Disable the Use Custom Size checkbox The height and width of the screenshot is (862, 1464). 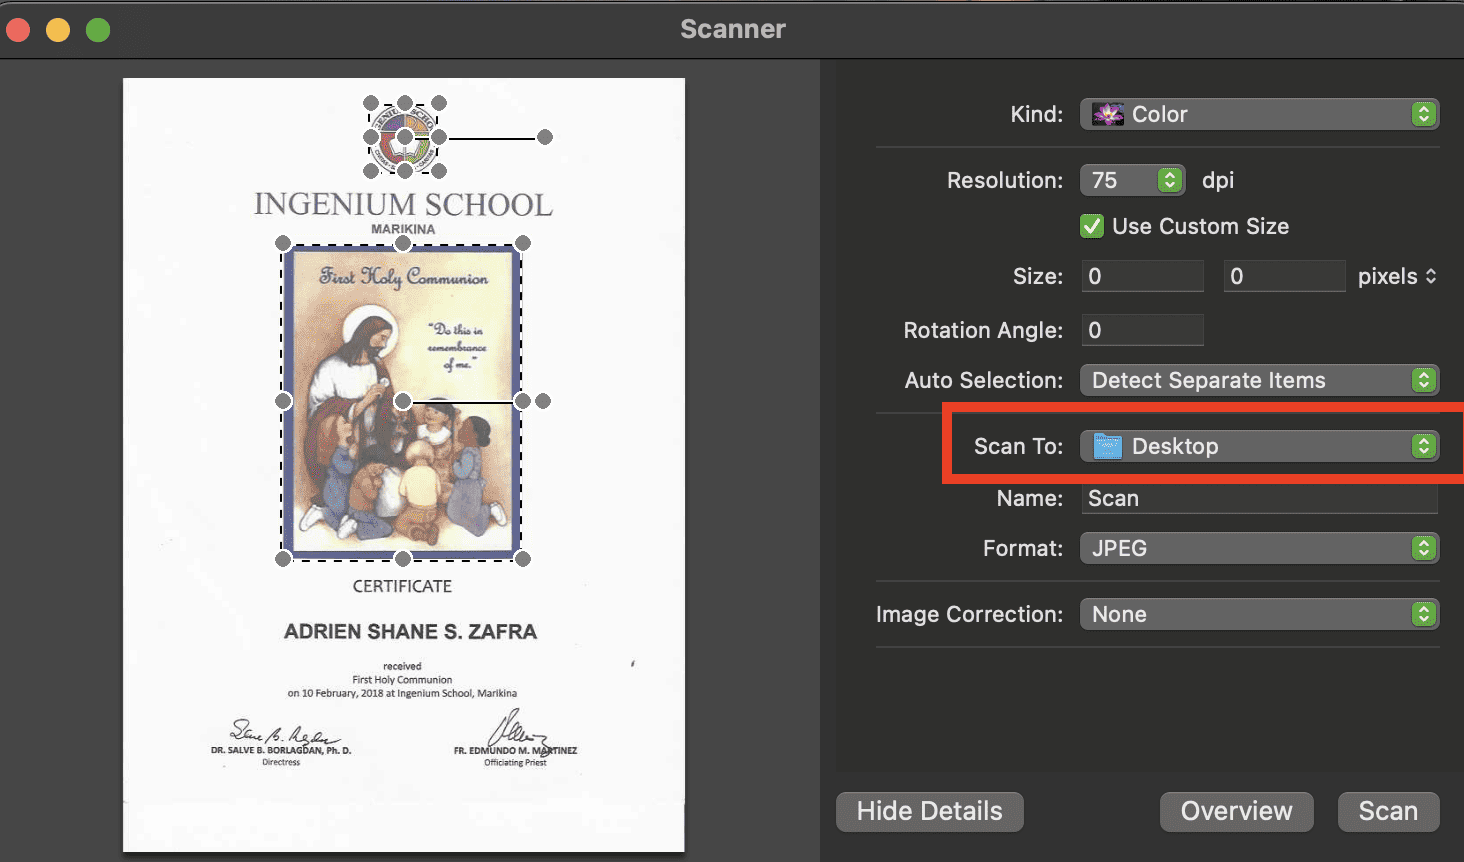[x=1091, y=226]
